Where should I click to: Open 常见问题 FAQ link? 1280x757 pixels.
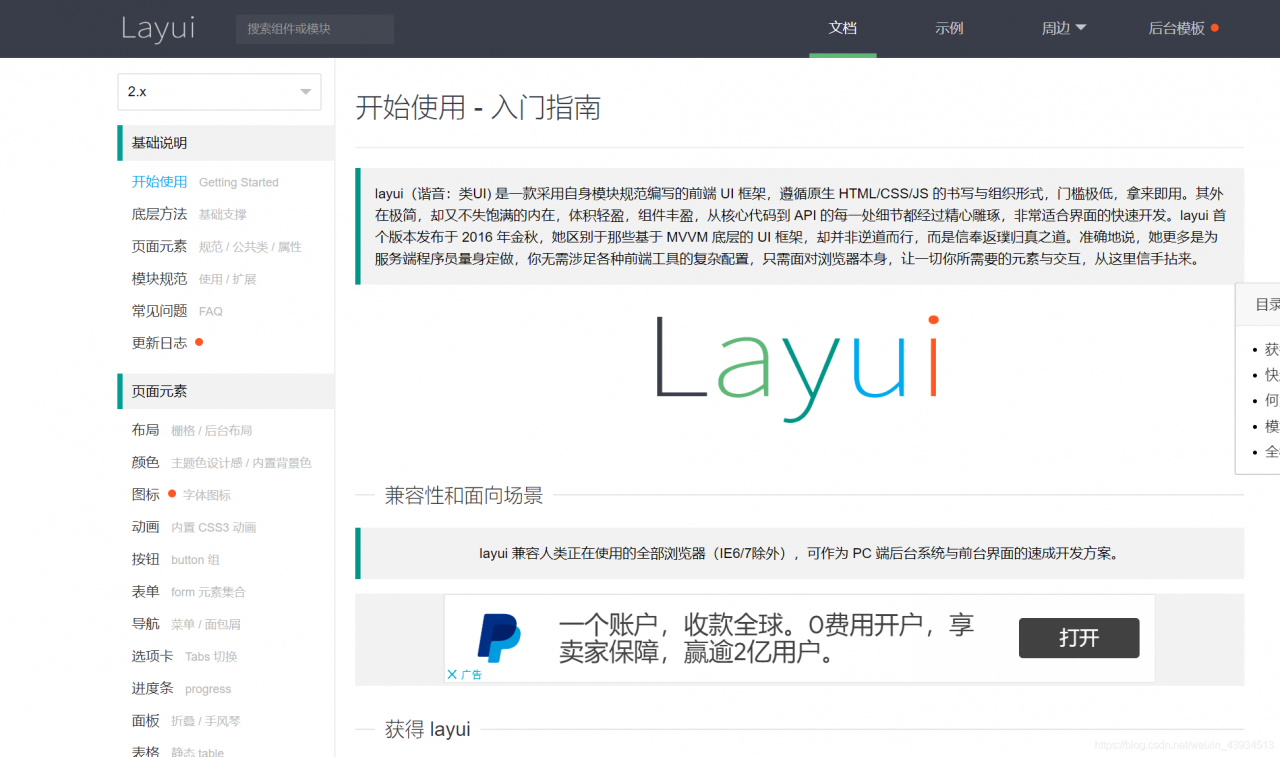tap(177, 311)
